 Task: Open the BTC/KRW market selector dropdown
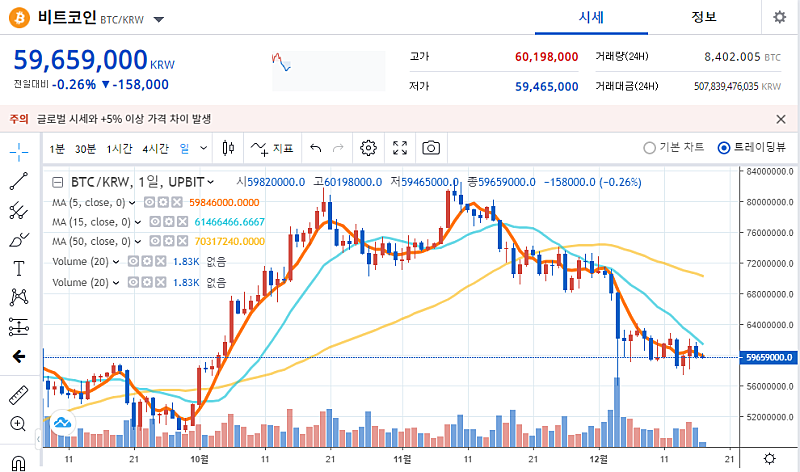(159, 20)
